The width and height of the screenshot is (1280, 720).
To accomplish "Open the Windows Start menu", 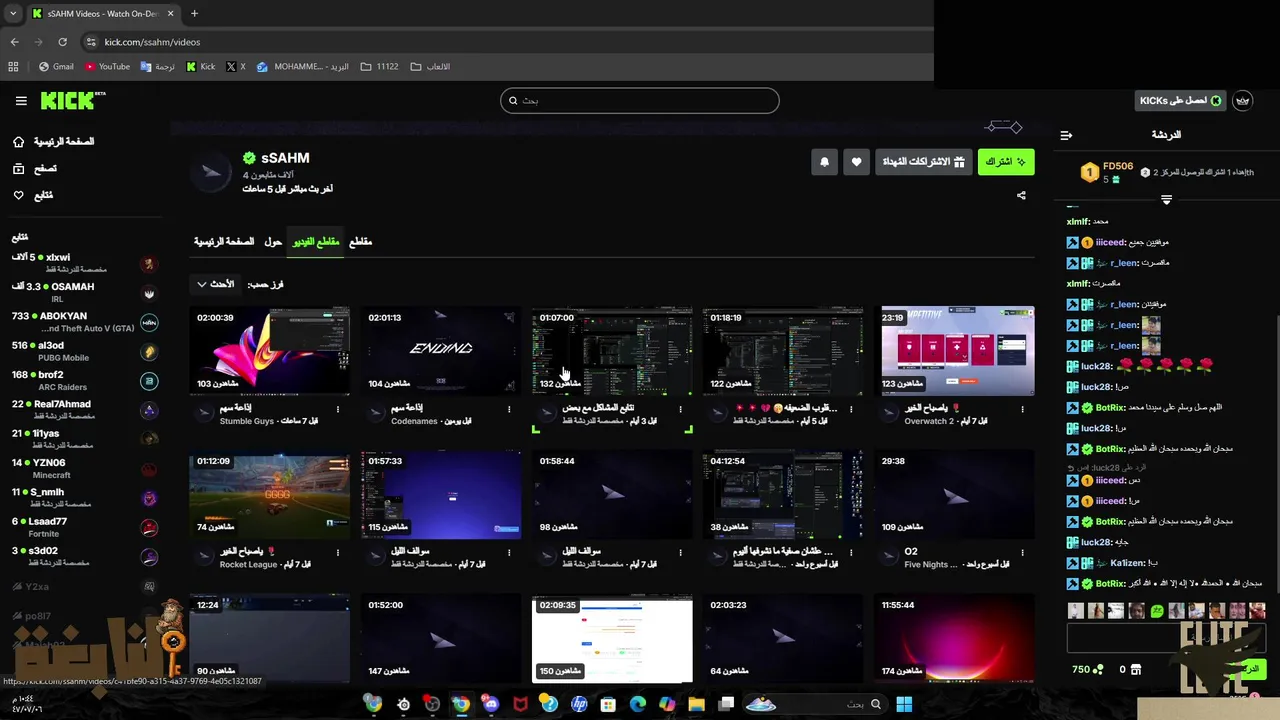I will pyautogui.click(x=904, y=704).
